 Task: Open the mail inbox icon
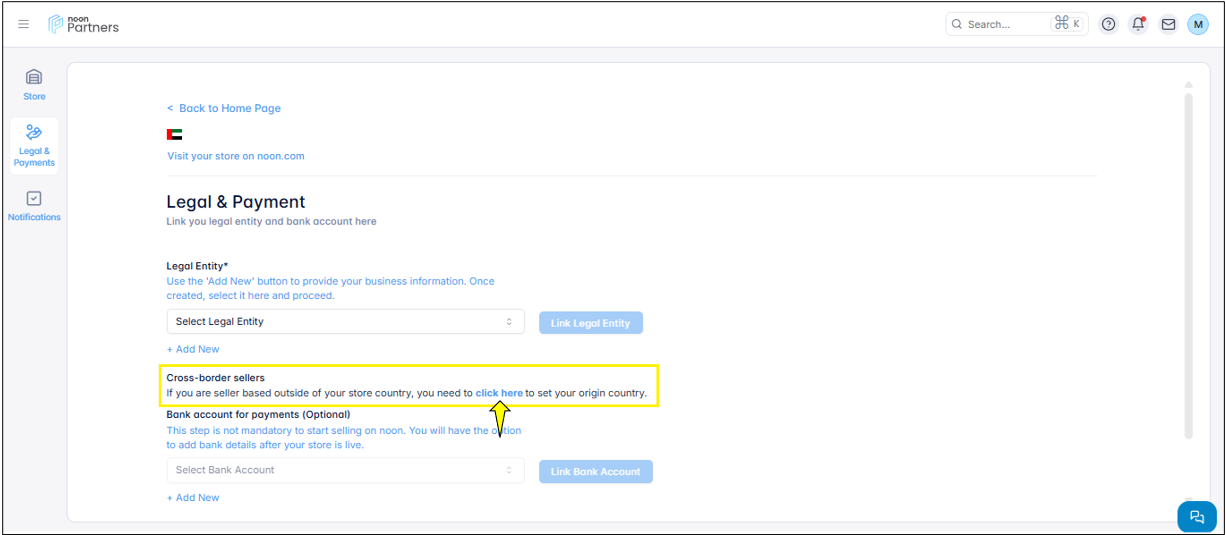pyautogui.click(x=1168, y=24)
